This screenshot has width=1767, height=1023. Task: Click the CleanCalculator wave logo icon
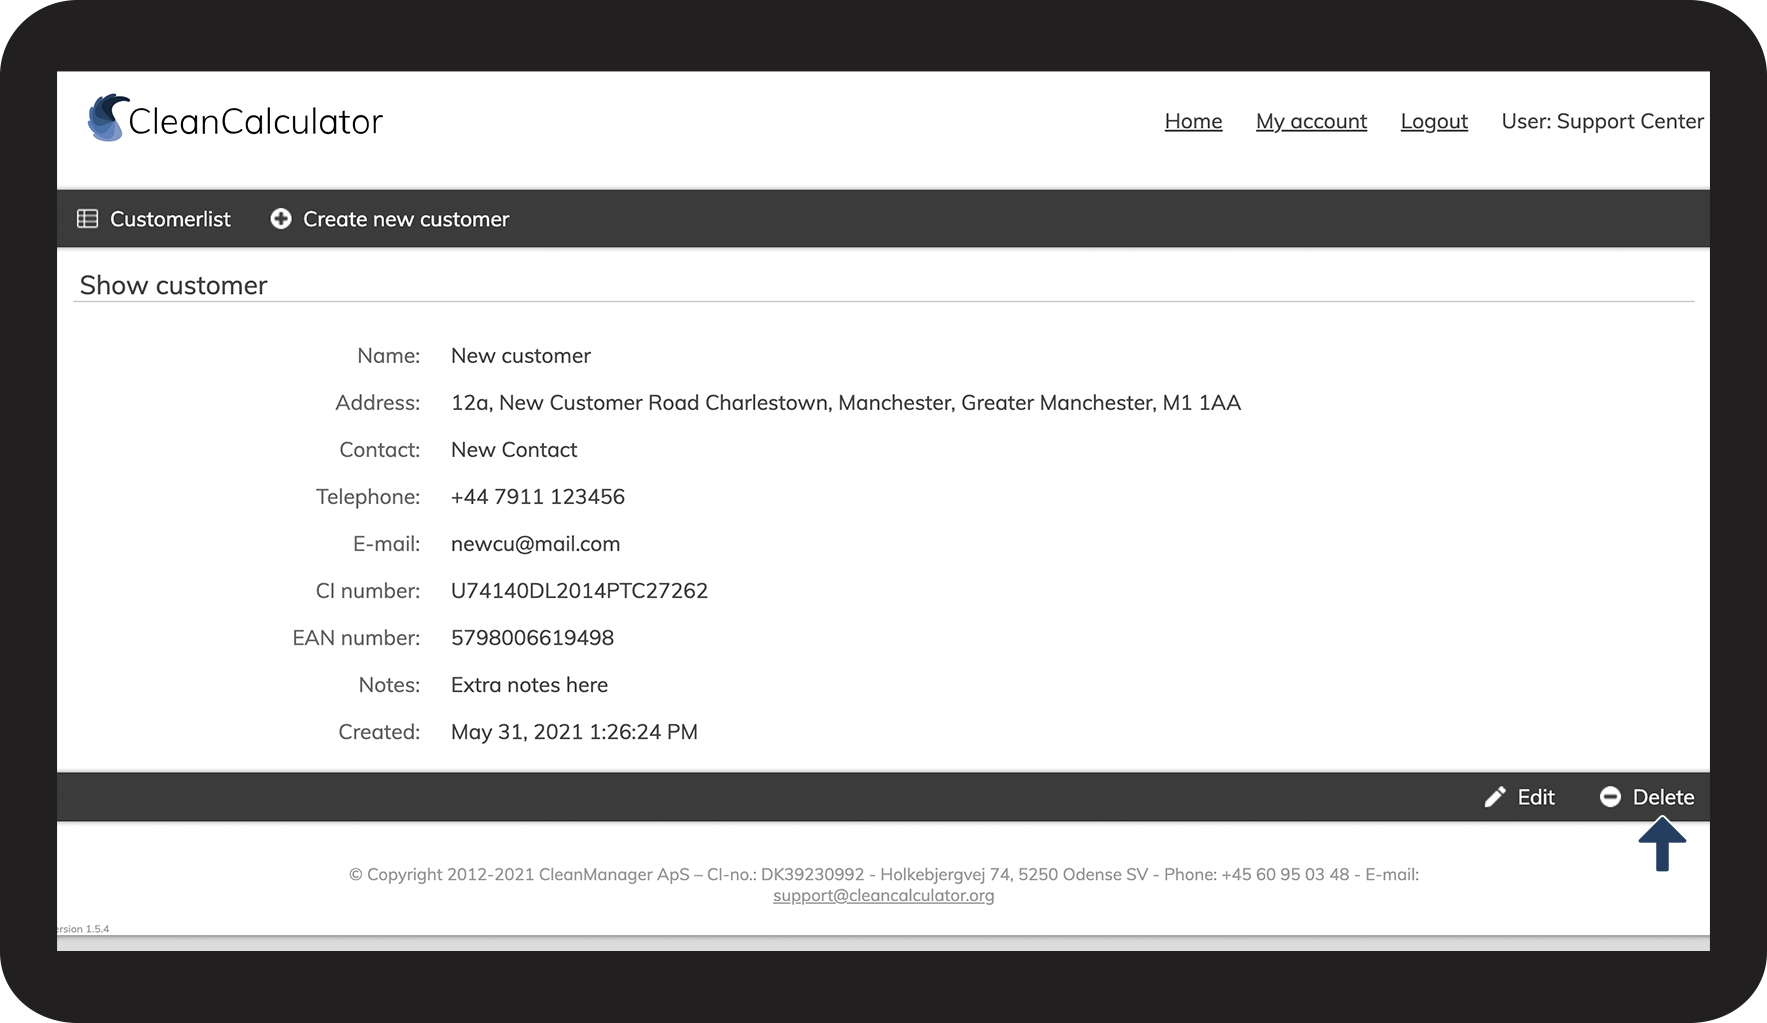108,118
